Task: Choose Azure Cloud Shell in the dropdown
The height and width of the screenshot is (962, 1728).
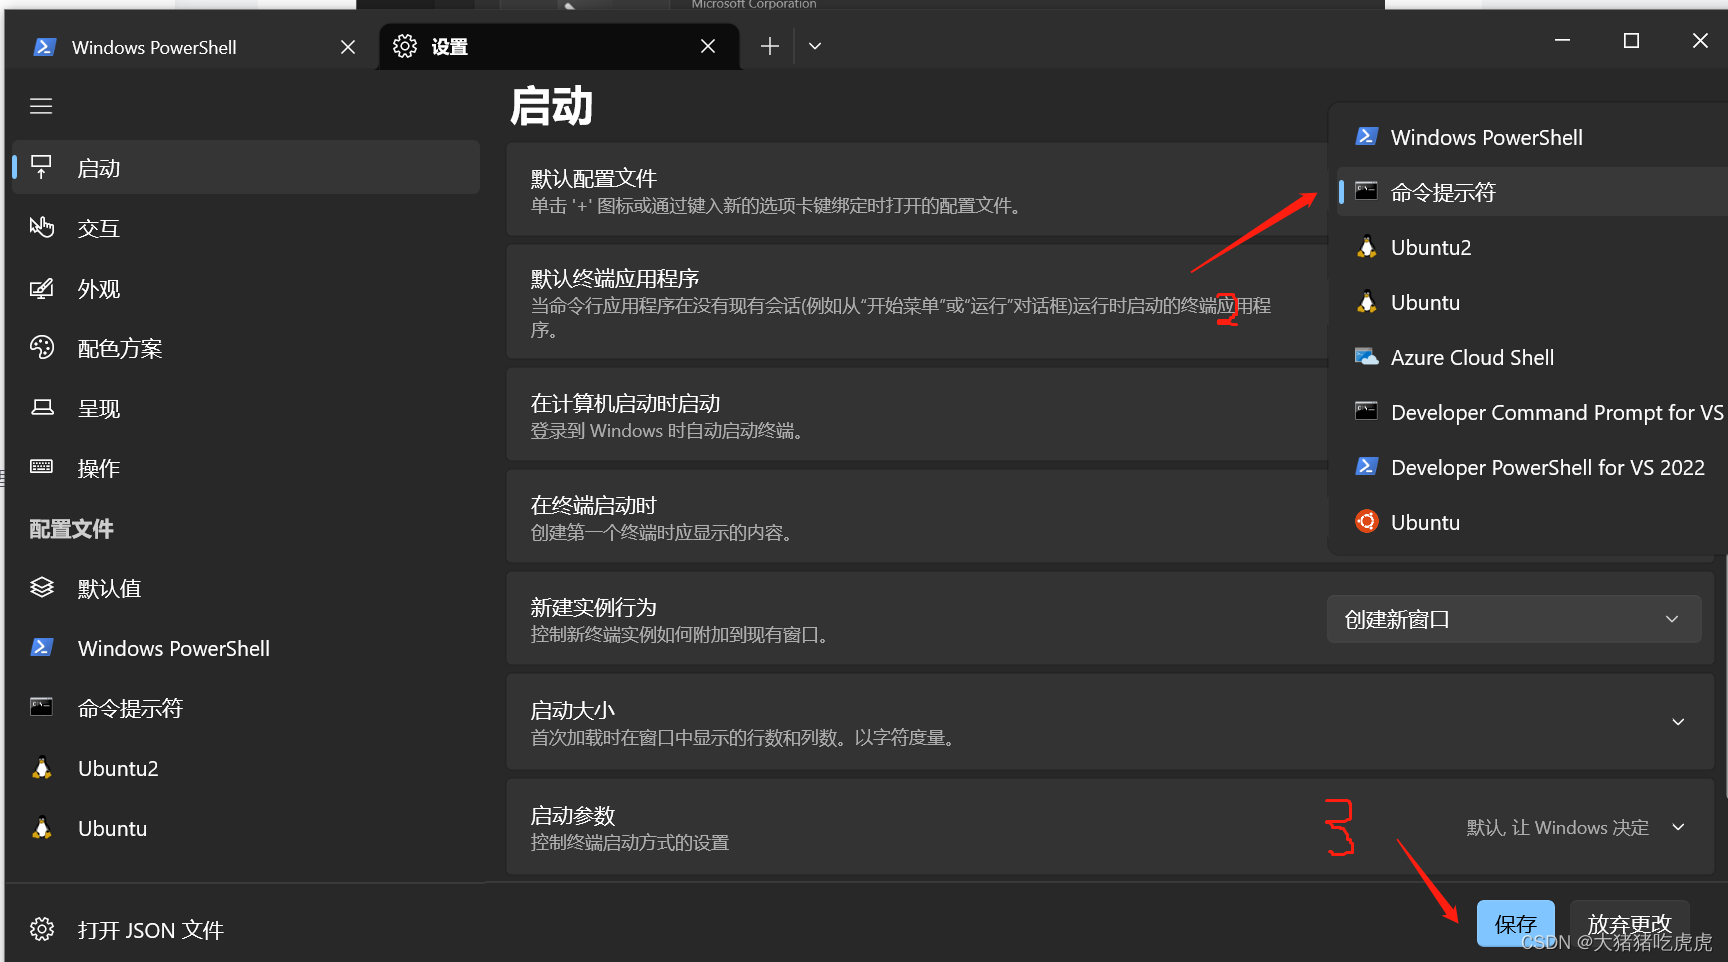Action: click(1532, 356)
